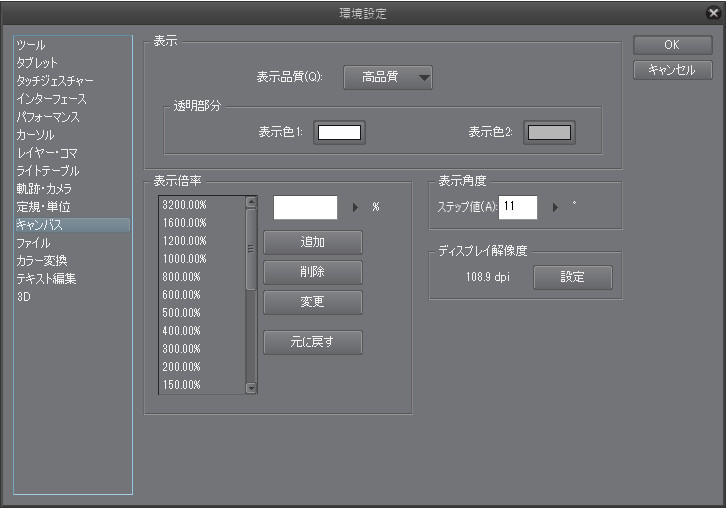Select 600.00% in zoom list
Viewport: 727px width, 509px height.
[202, 295]
